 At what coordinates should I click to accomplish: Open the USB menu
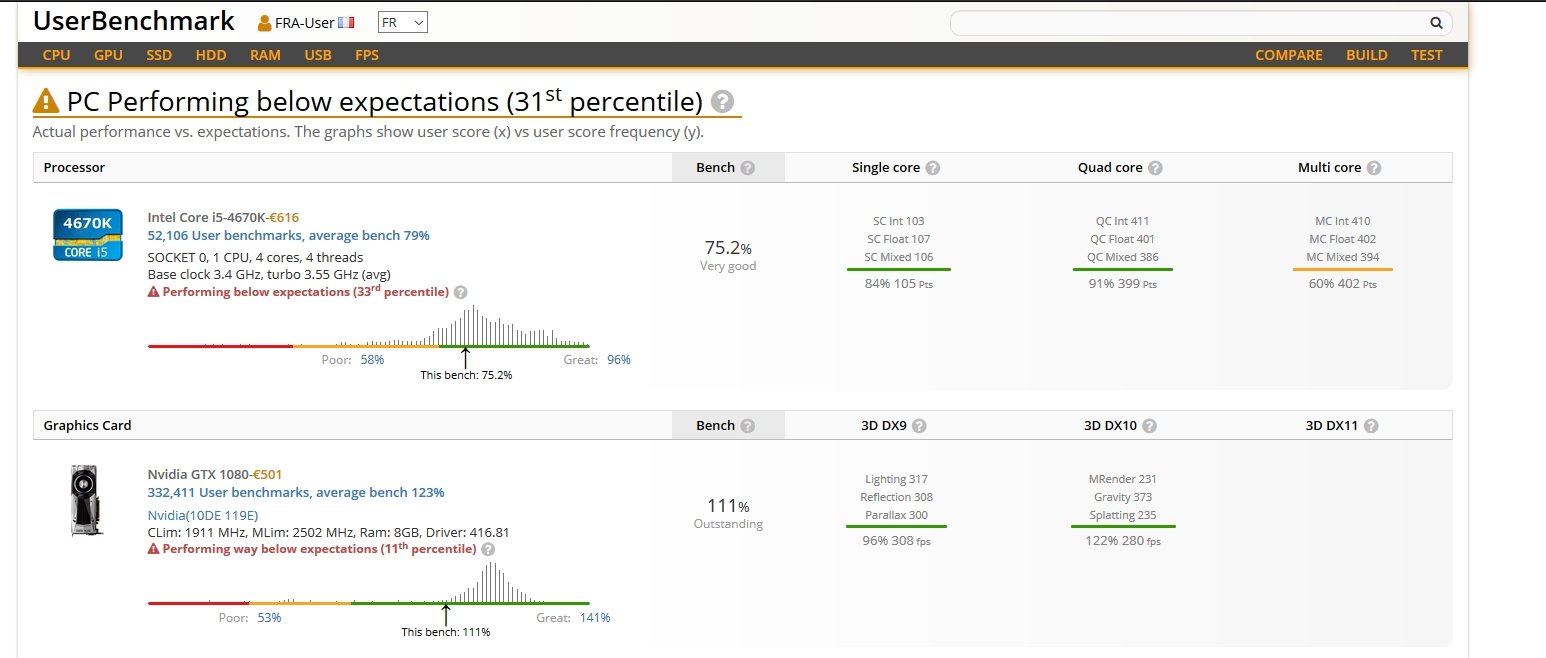[x=318, y=56]
